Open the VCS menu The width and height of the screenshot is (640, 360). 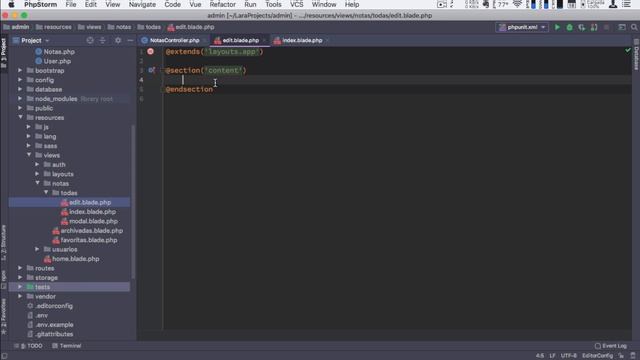(296, 4)
